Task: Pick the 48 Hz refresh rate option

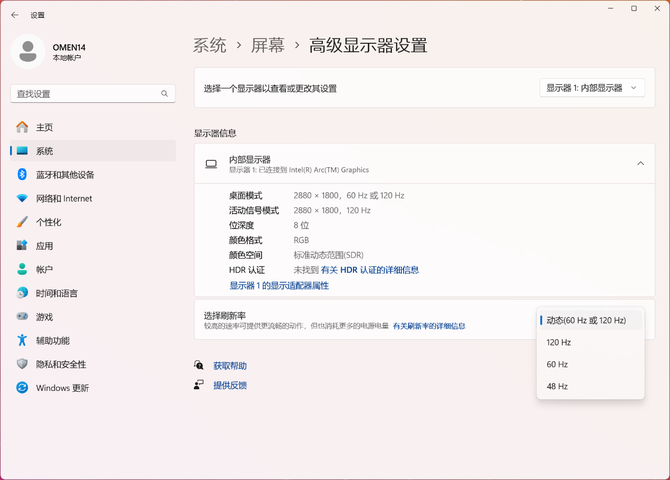Action: (x=590, y=386)
